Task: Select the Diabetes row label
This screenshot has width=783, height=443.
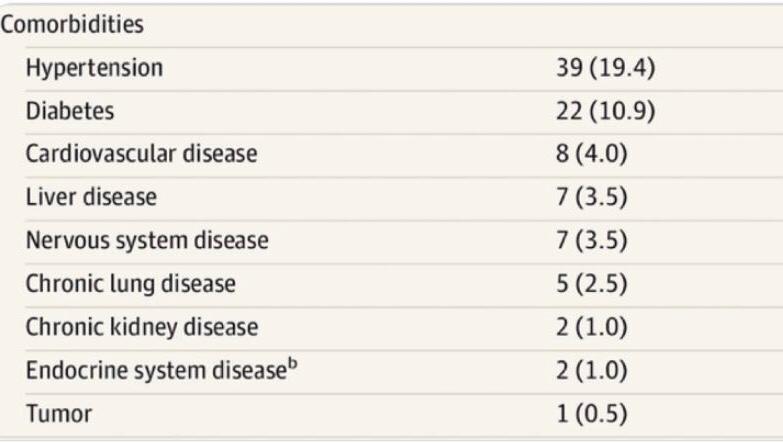Action: coord(71,112)
